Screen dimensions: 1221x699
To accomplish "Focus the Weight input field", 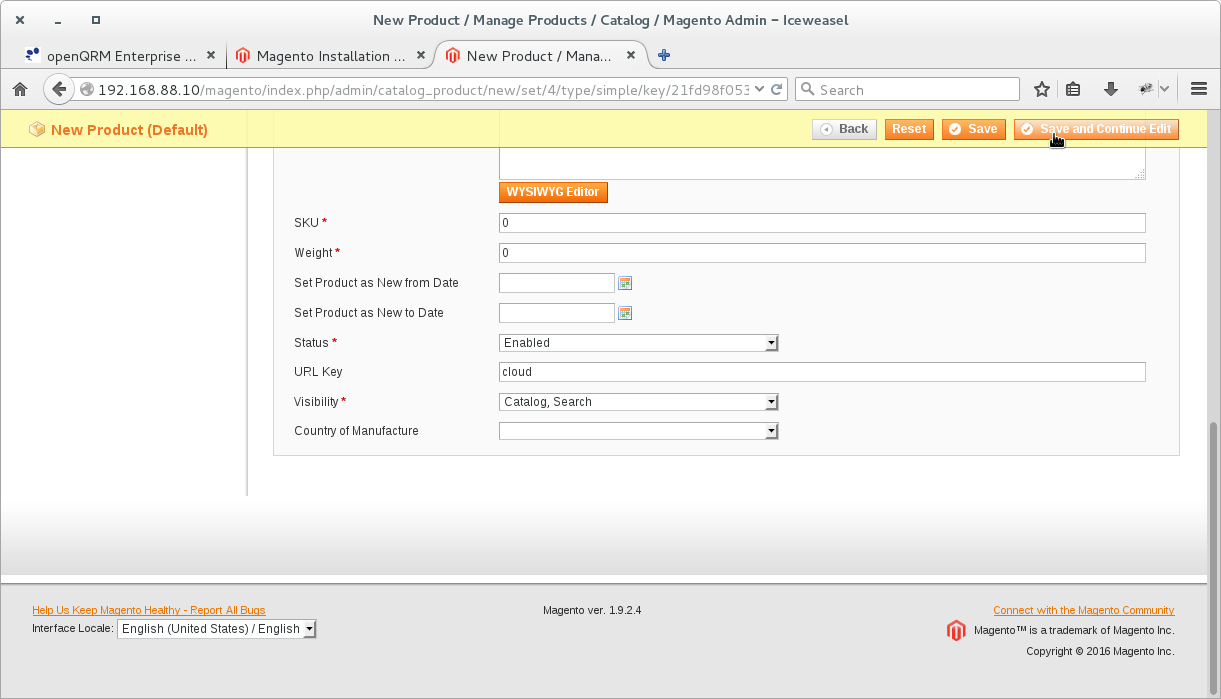I will pos(822,253).
